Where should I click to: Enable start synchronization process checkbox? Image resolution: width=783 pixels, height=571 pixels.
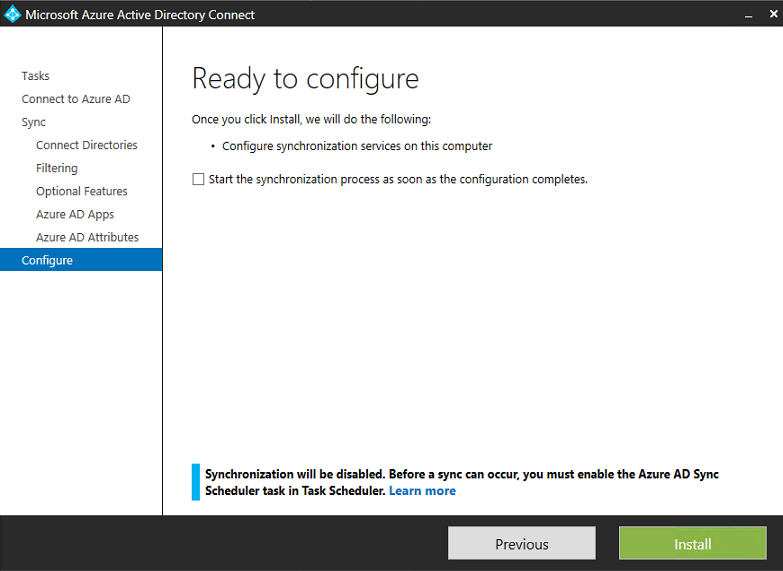click(x=198, y=179)
